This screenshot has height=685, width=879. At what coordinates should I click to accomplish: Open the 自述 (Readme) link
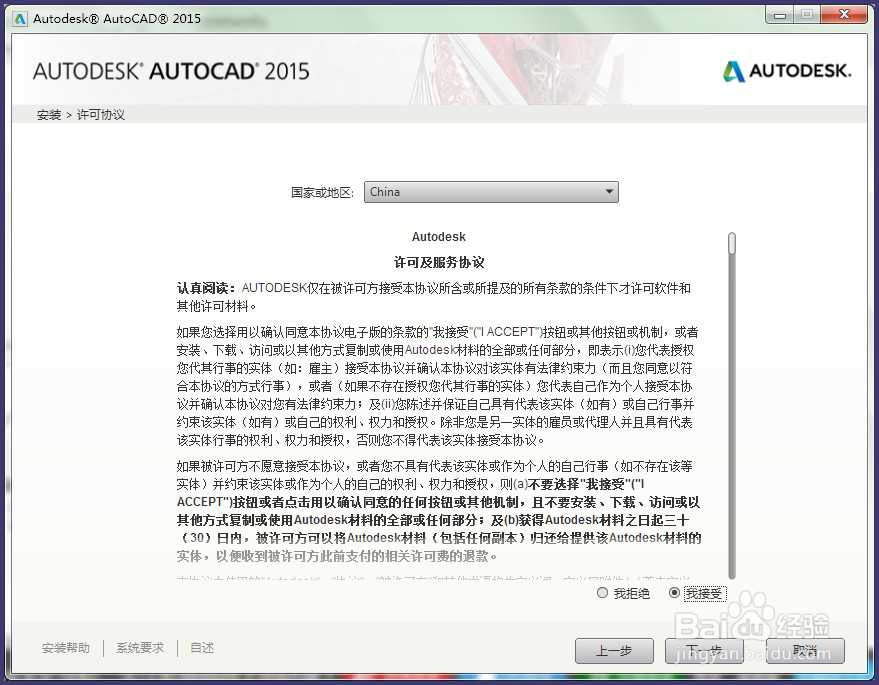[x=201, y=648]
